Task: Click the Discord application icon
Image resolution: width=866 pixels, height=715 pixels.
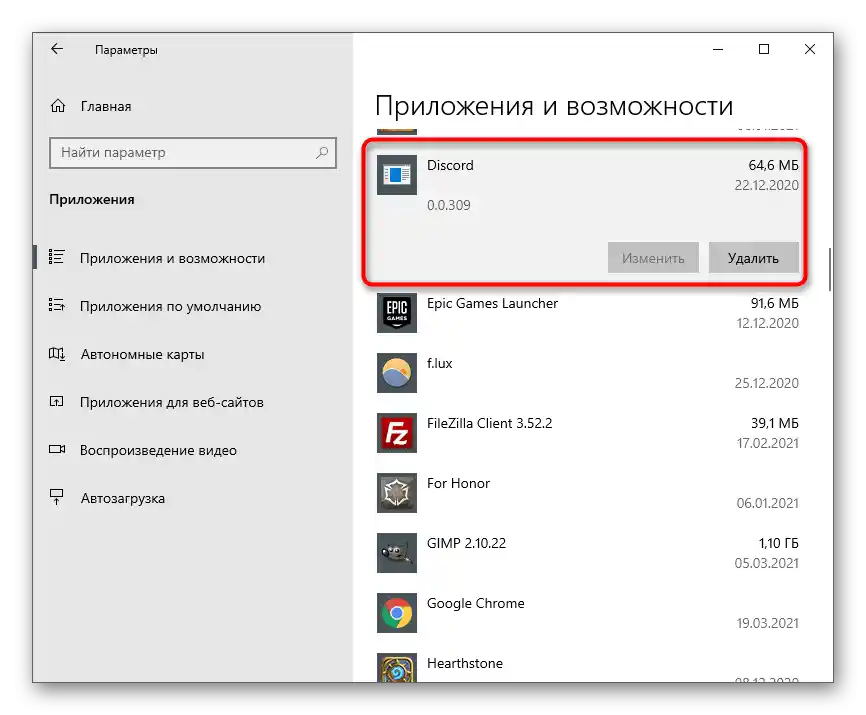Action: coord(397,175)
